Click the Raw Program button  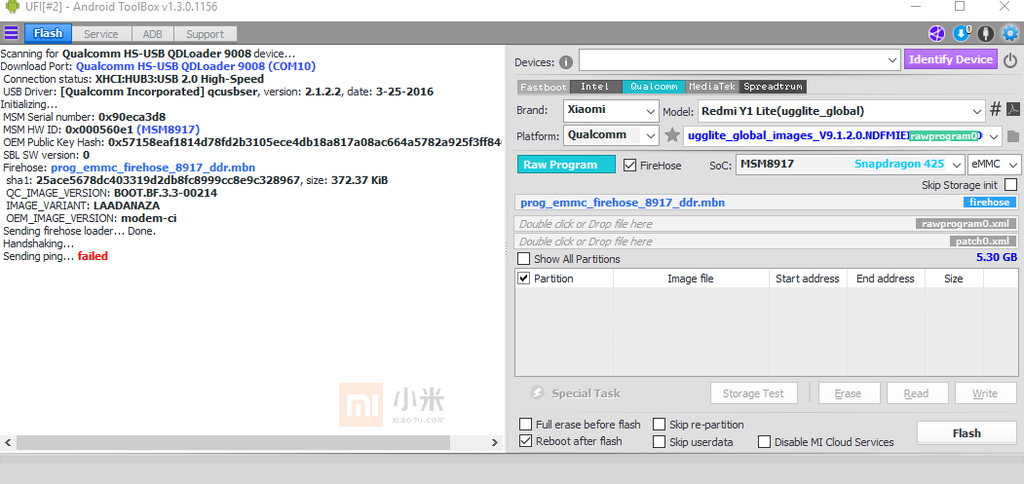point(566,165)
